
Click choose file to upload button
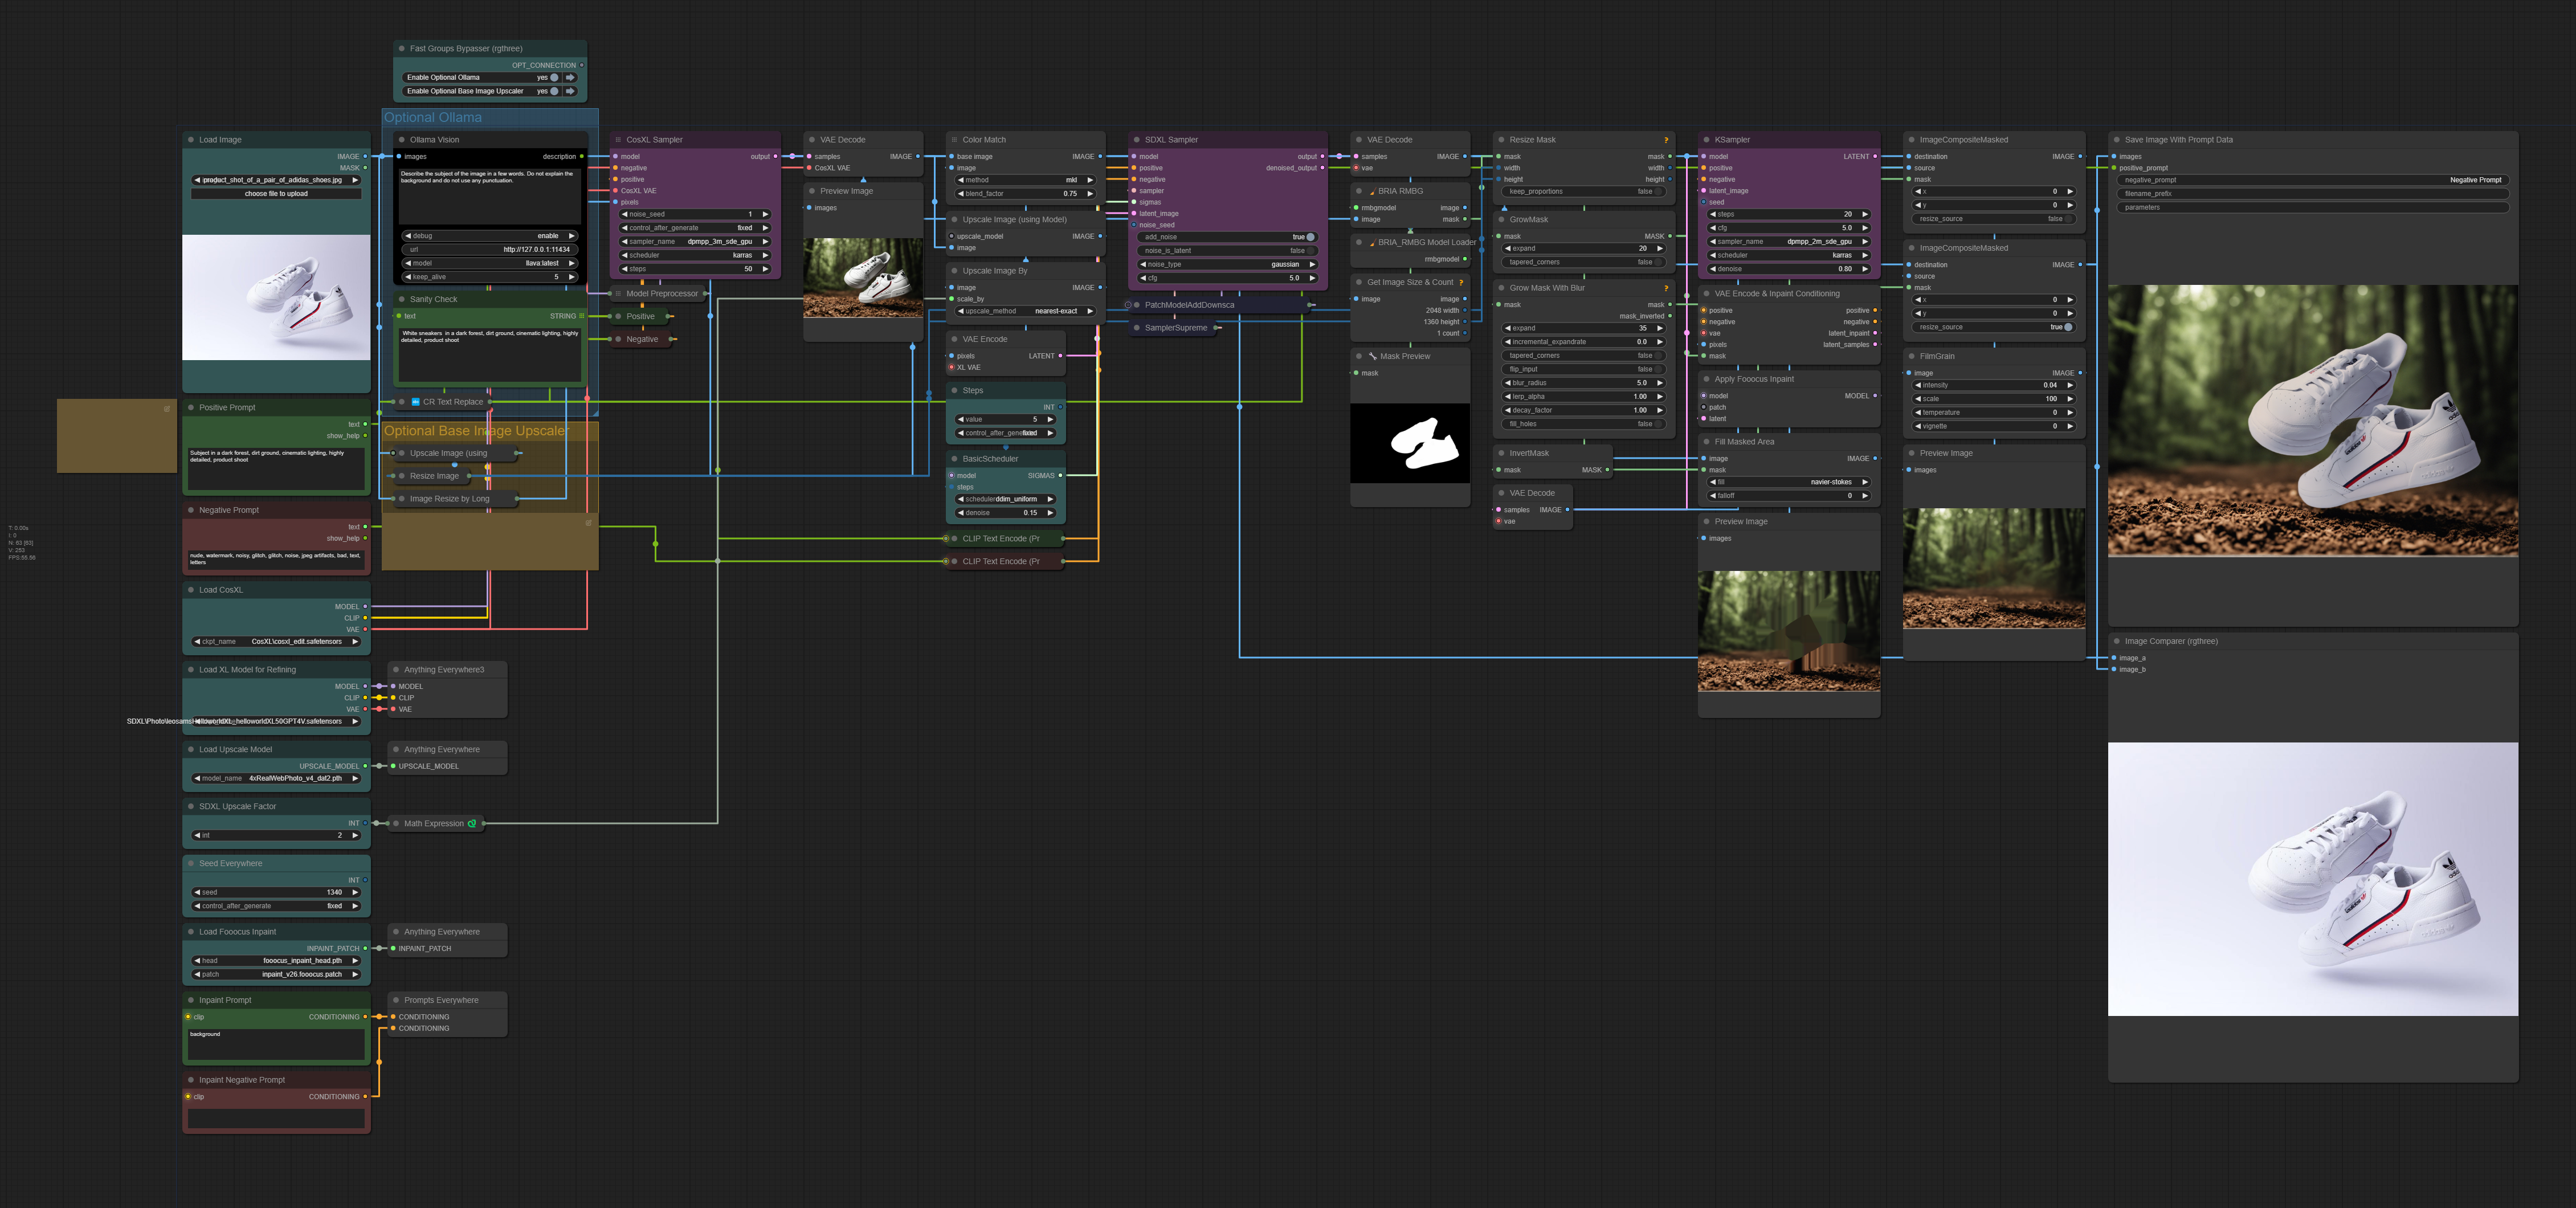point(276,194)
